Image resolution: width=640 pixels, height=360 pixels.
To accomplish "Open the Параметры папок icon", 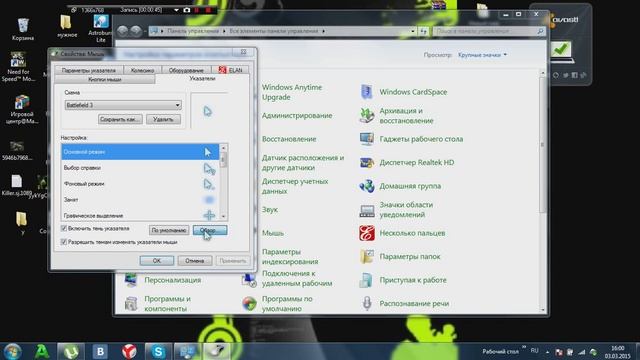I will (367, 257).
